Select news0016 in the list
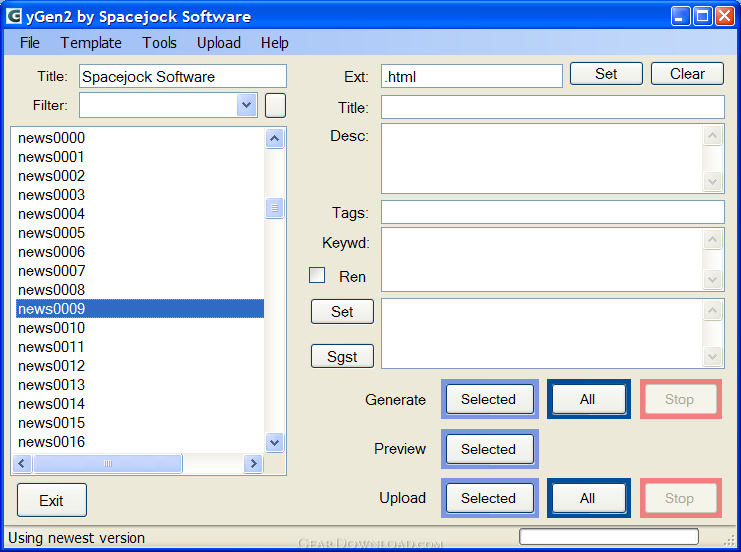 coord(140,442)
